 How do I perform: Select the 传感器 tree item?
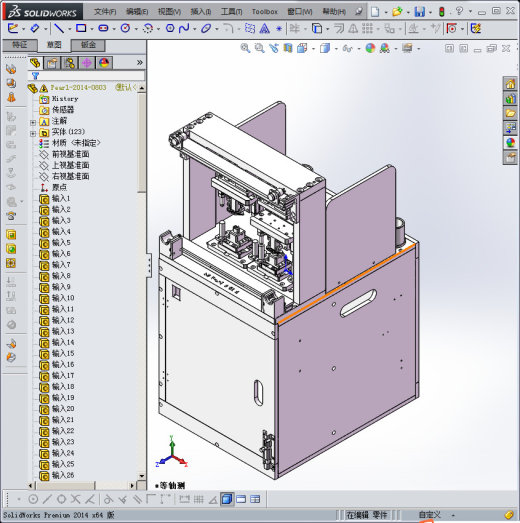tap(63, 110)
